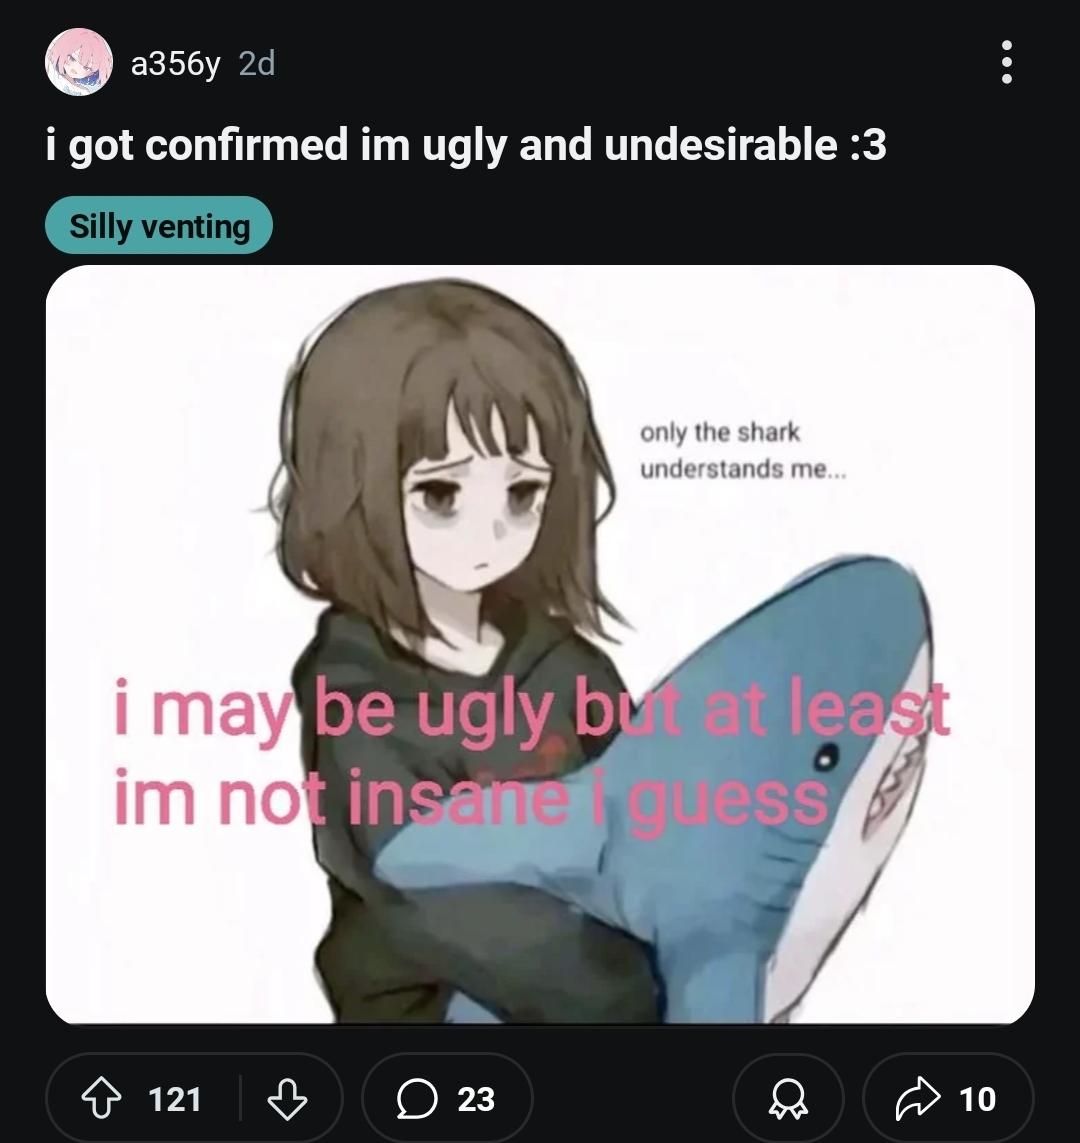Click the 2d post timestamp
The image size is (1080, 1143).
pos(257,63)
